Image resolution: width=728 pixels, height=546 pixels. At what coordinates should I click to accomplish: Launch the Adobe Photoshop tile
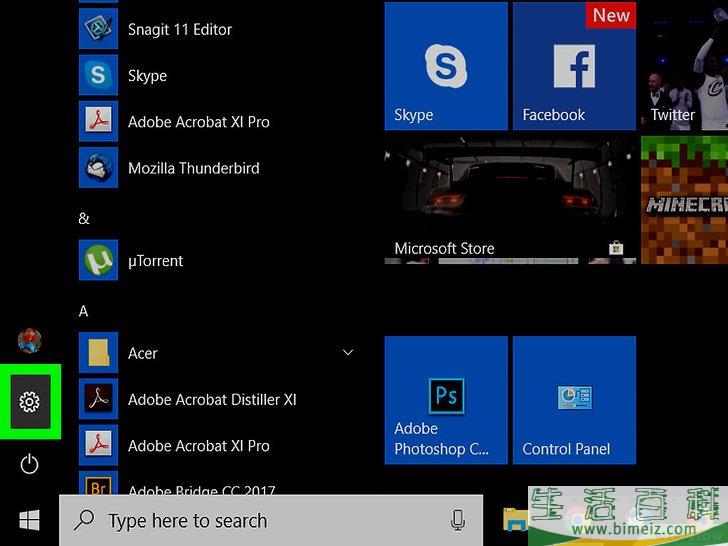pyautogui.click(x=446, y=400)
